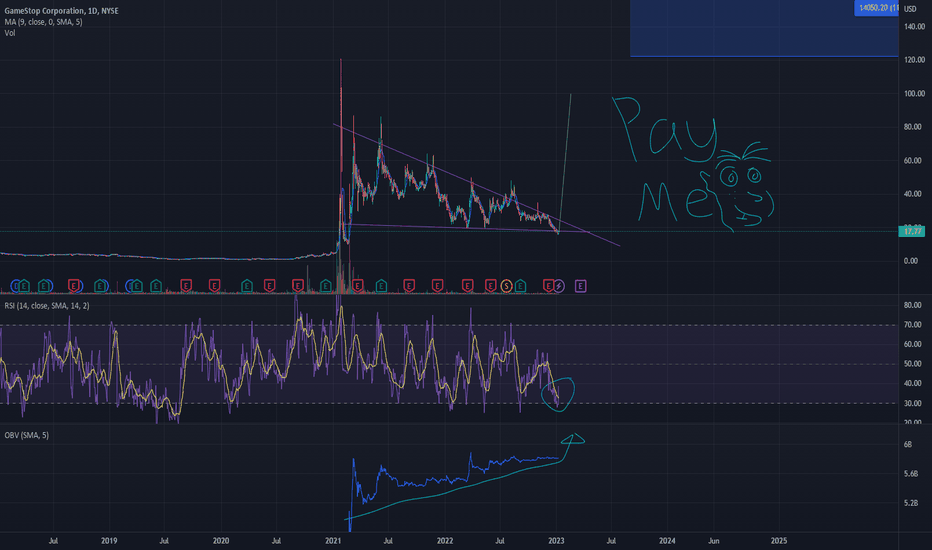This screenshot has height=550, width=932.
Task: Select the OBV (SMA, 5) indicator legend
Action: pyautogui.click(x=27, y=435)
